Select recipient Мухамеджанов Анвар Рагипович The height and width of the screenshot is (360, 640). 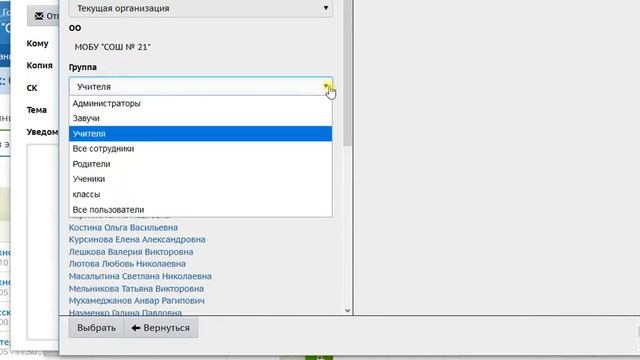[137, 301]
